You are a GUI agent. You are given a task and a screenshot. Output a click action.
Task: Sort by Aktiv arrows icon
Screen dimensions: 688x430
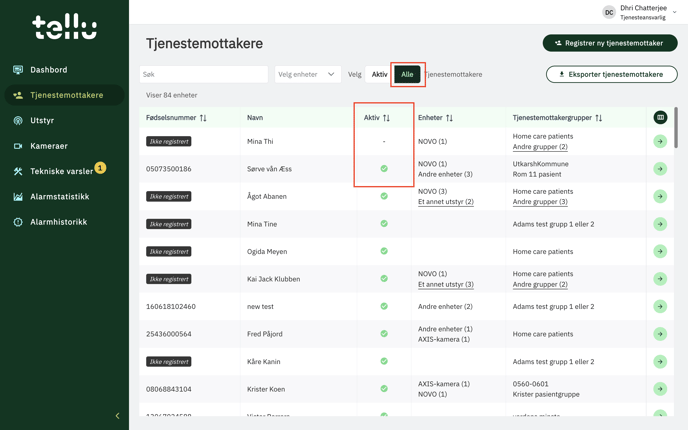386,118
